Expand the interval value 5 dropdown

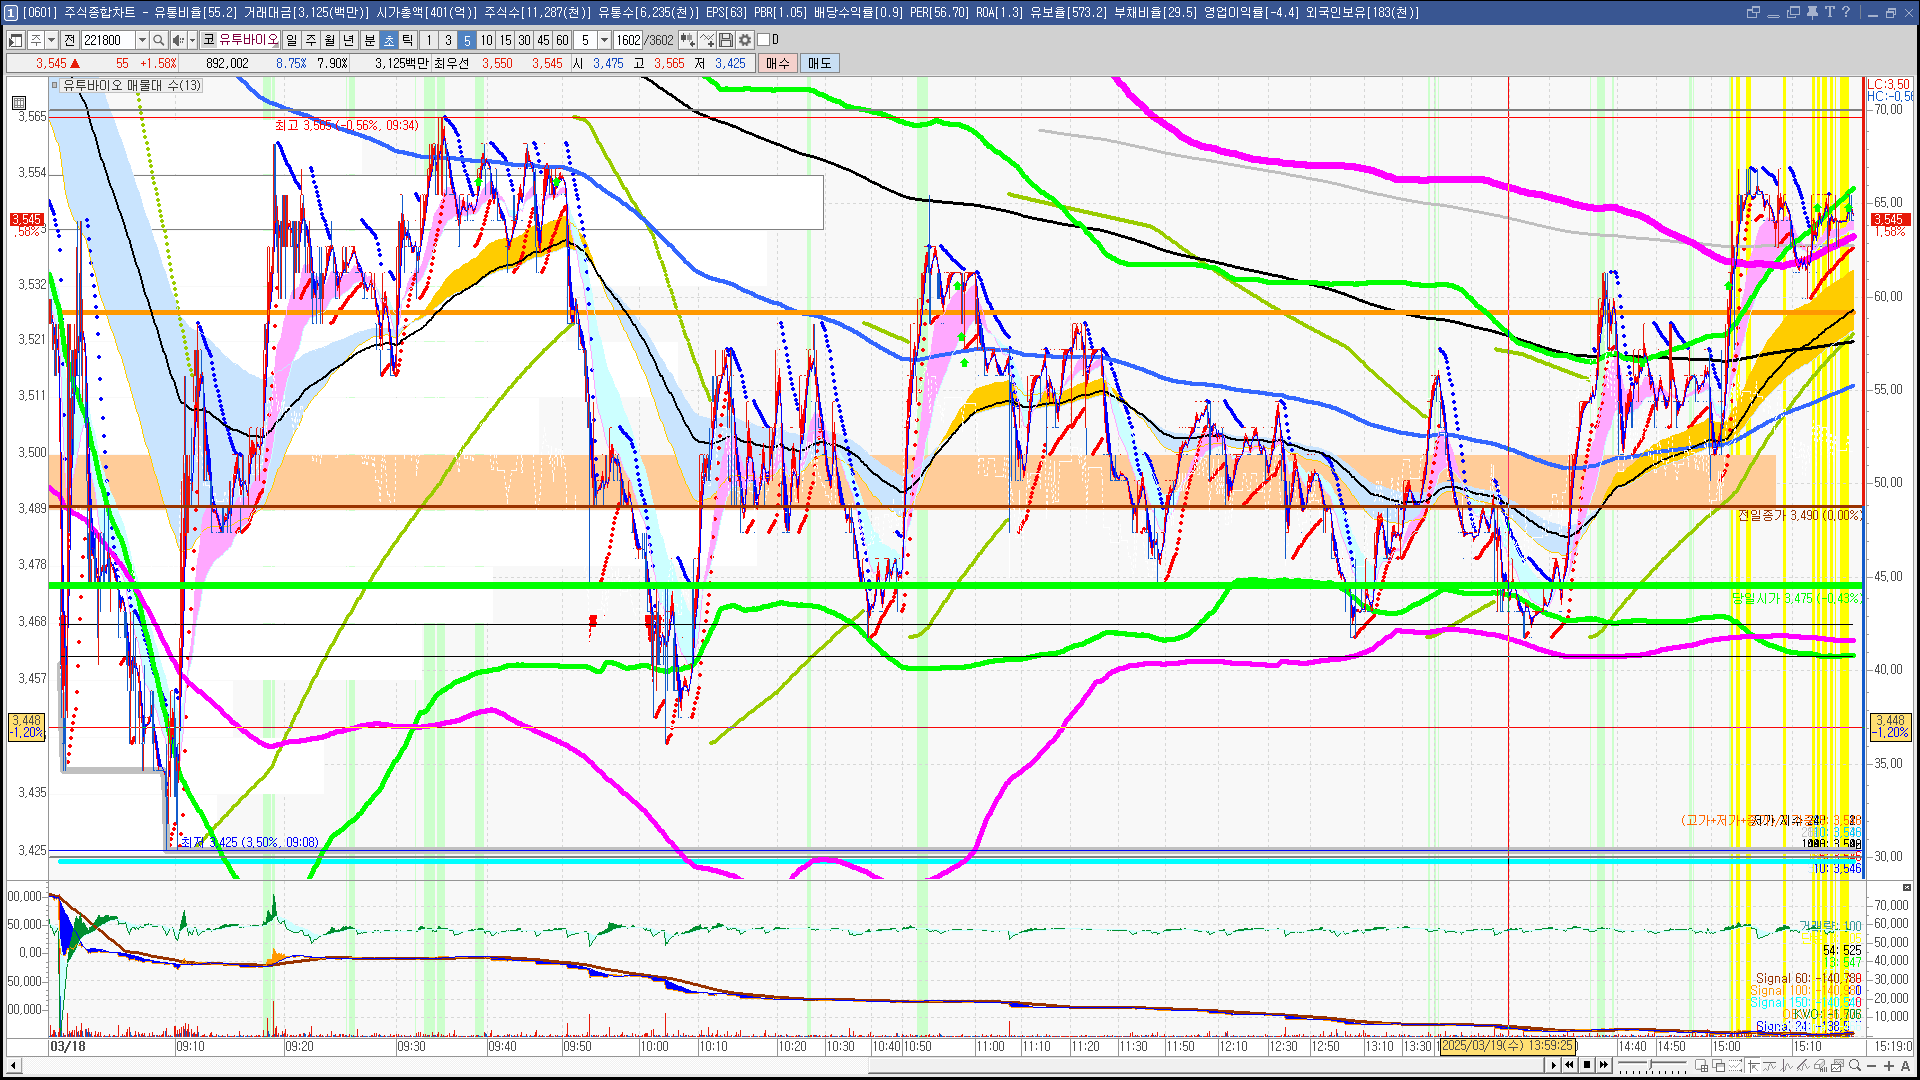coord(604,40)
